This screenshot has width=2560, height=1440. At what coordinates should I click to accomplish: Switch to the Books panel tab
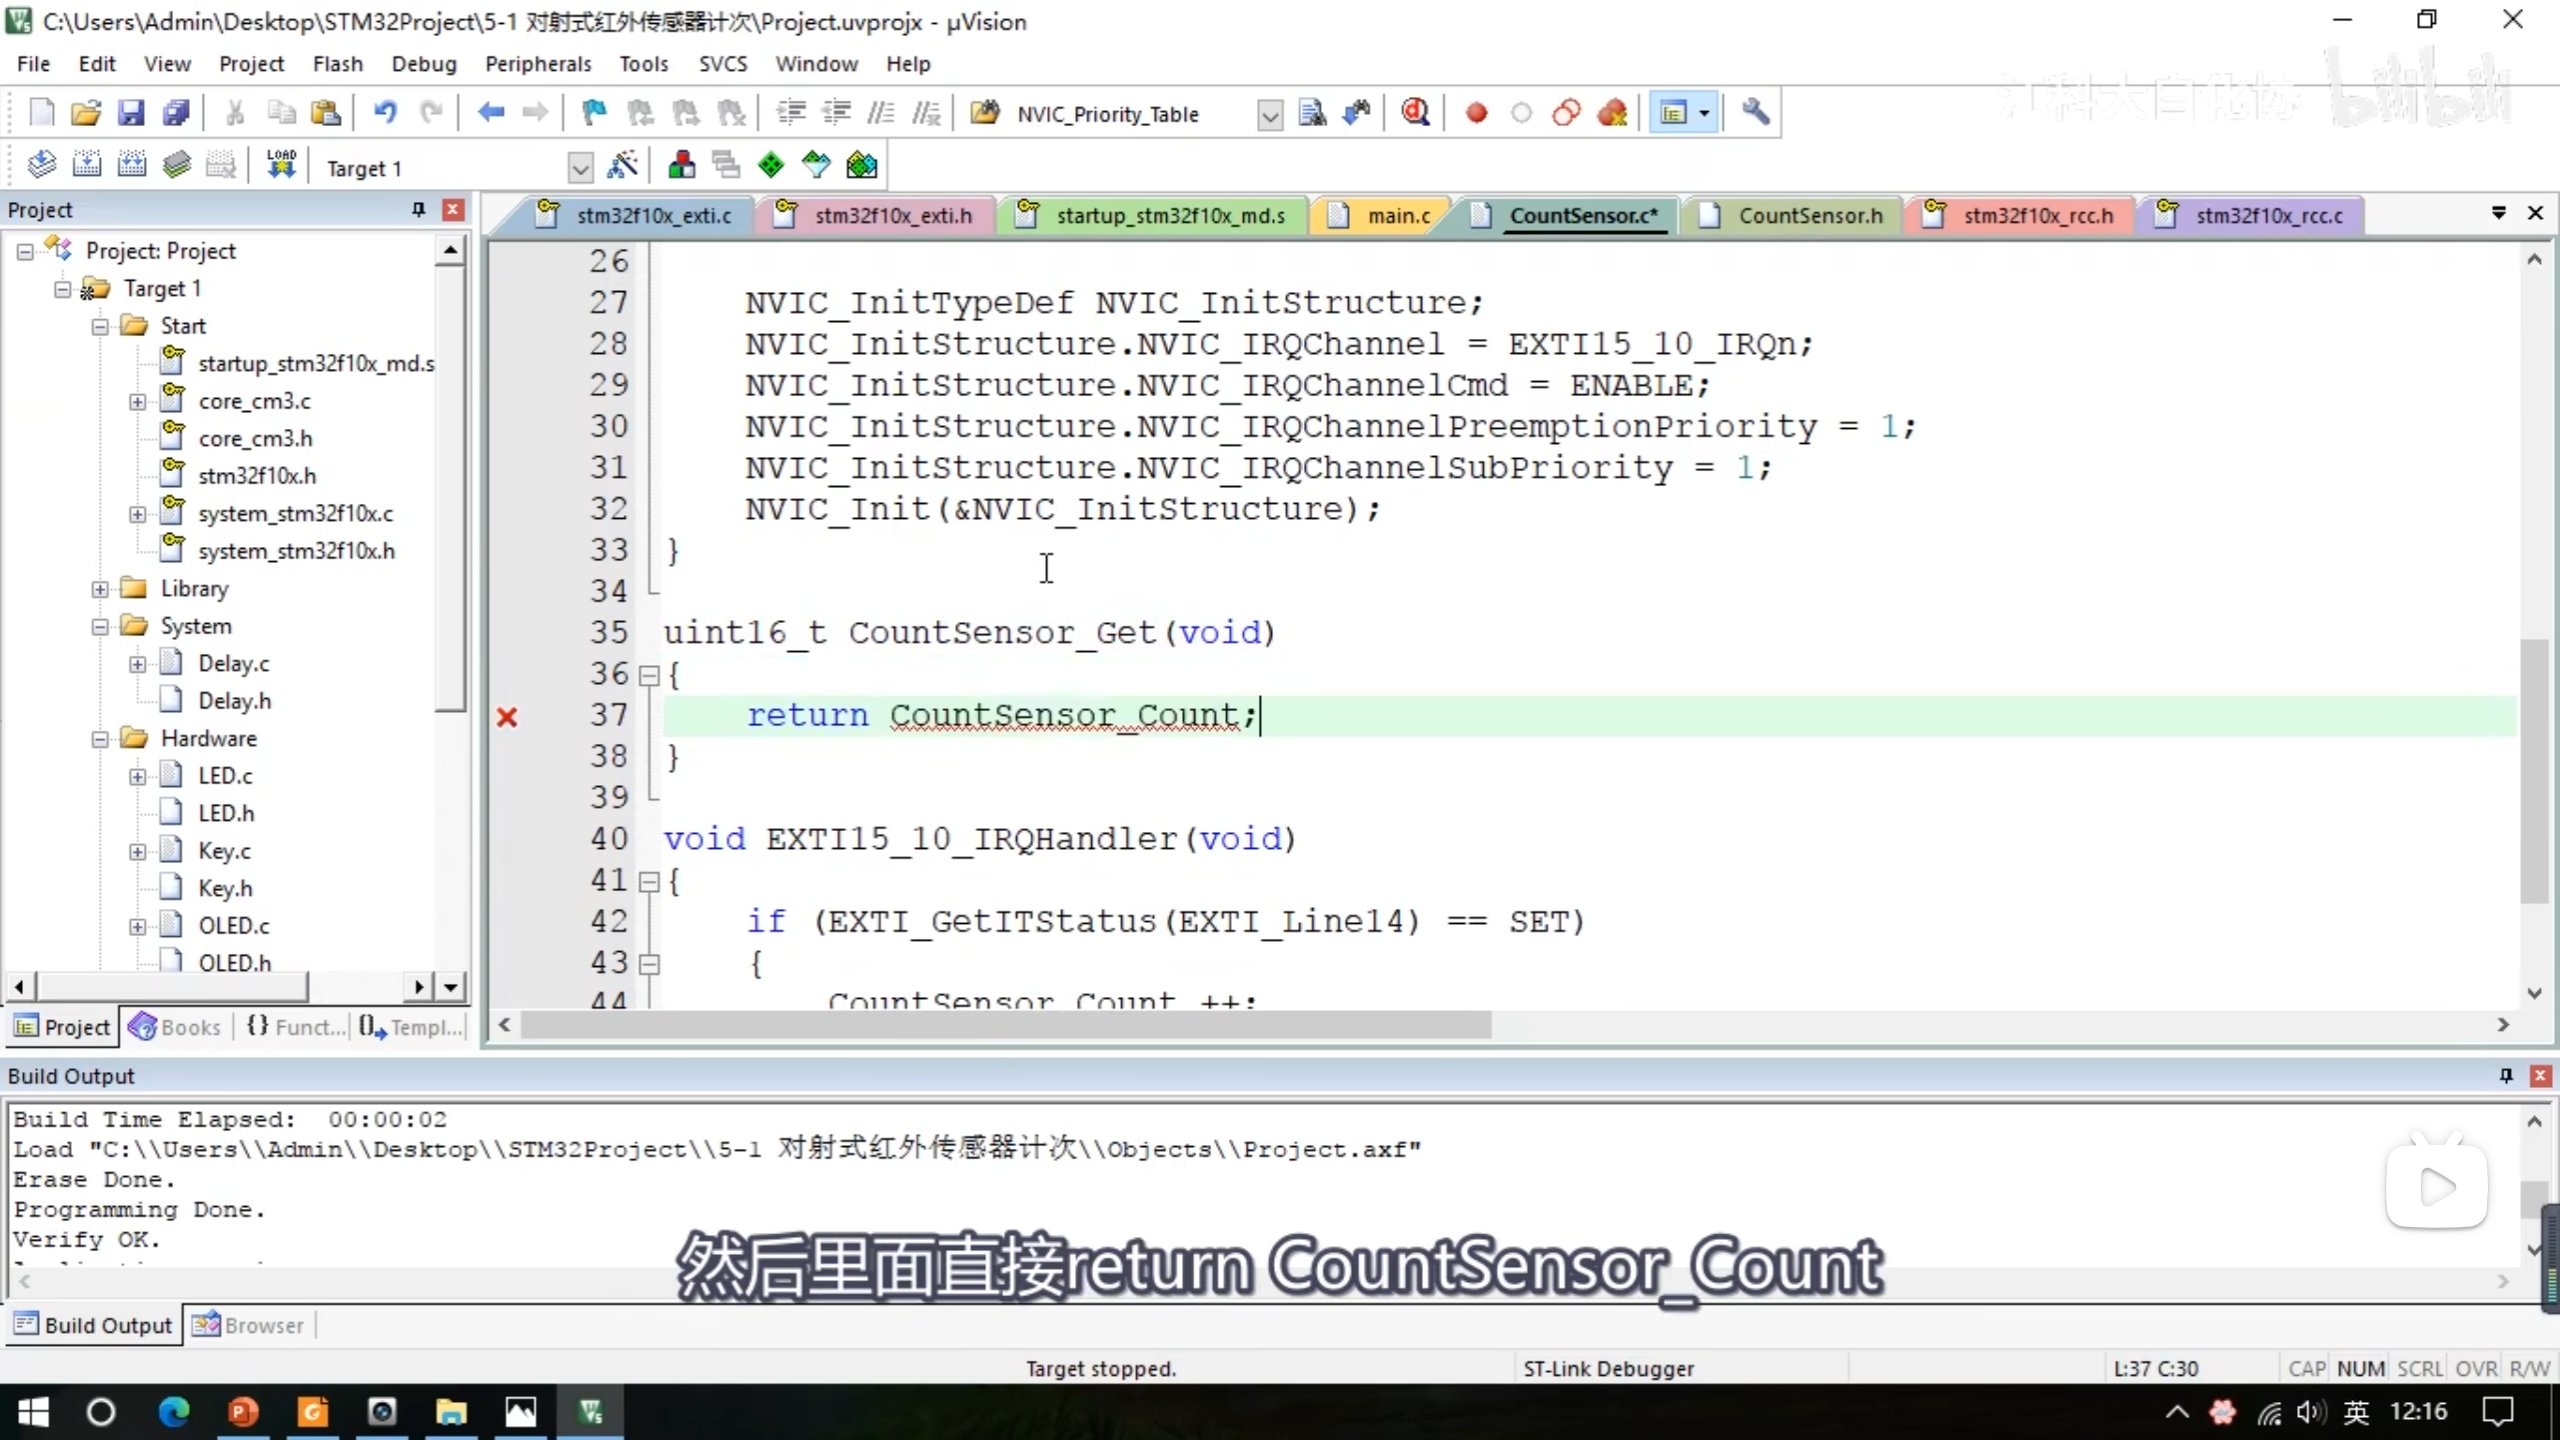pyautogui.click(x=176, y=1027)
